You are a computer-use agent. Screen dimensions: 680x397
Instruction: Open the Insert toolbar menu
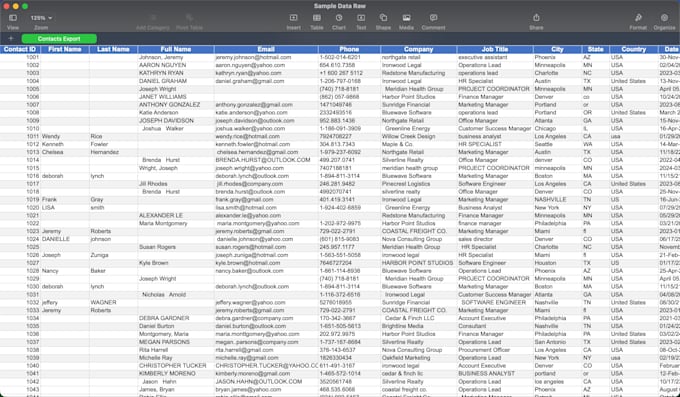294,18
